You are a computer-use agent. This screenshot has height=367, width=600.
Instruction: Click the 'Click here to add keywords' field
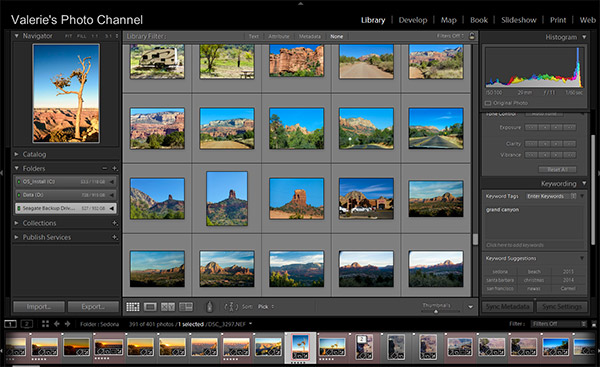point(515,245)
